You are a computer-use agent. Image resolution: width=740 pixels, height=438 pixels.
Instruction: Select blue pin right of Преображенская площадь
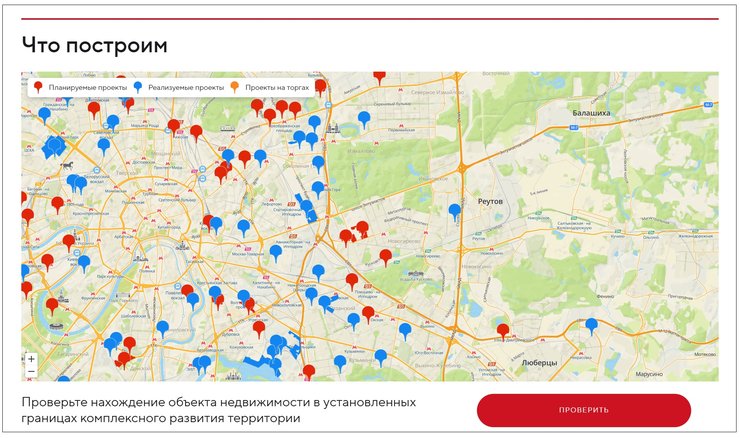(315, 123)
